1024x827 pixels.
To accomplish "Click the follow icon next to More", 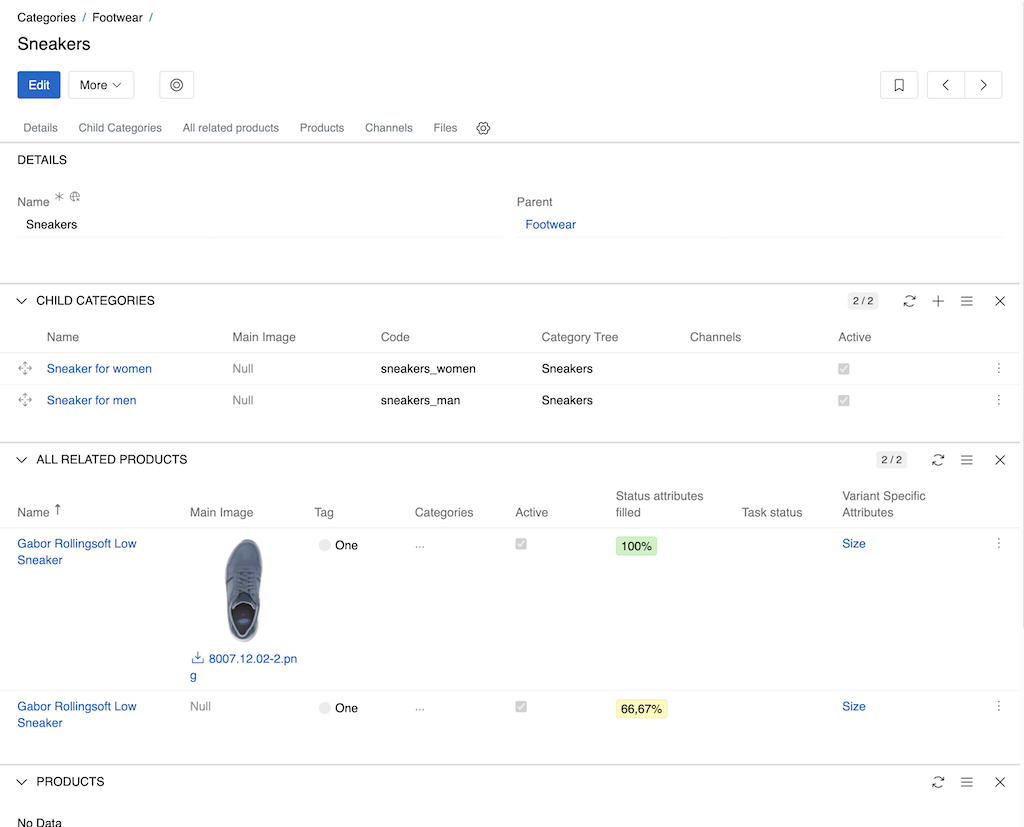I will [176, 85].
